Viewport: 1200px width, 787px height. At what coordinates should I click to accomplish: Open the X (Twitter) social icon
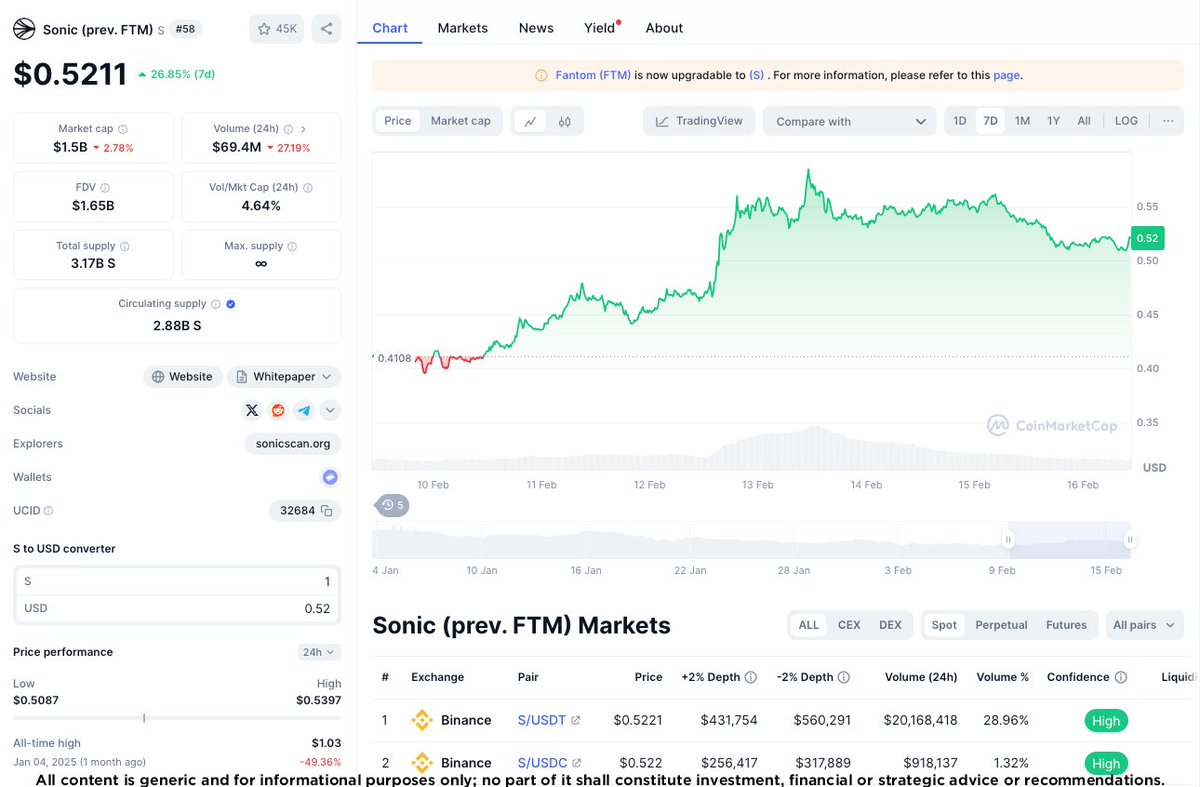click(x=252, y=410)
